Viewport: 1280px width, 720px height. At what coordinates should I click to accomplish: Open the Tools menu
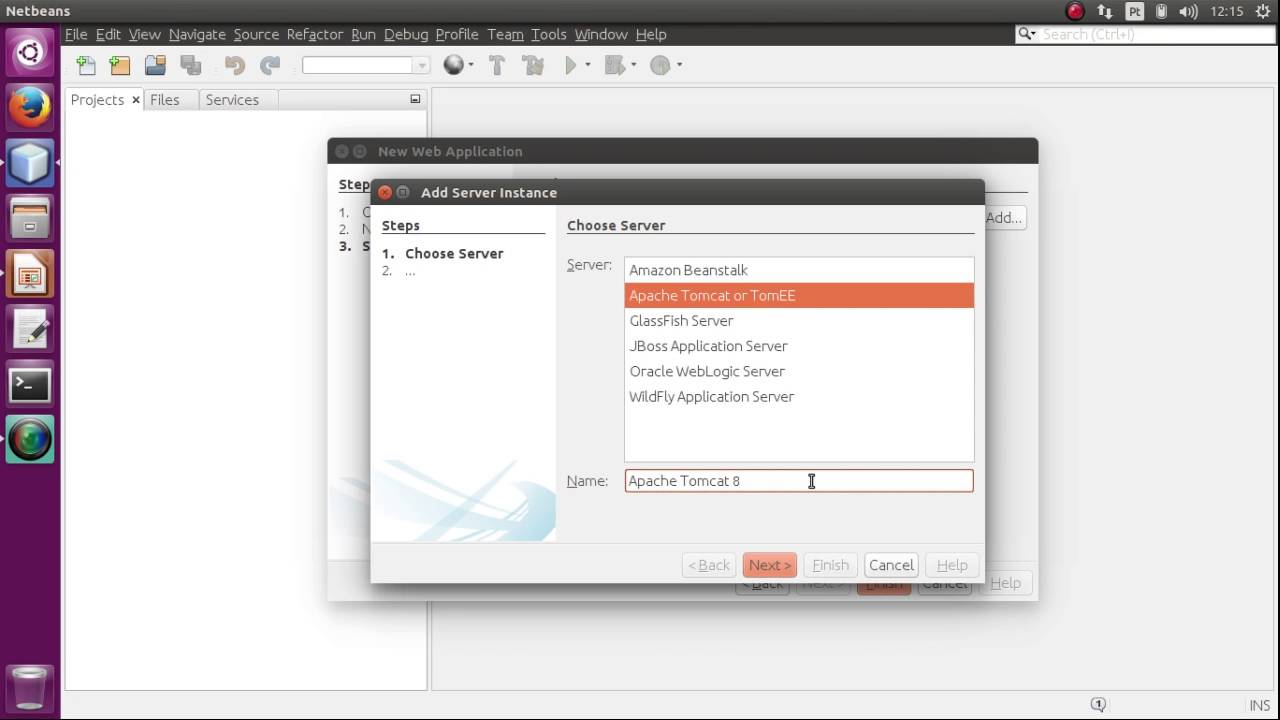pos(548,34)
